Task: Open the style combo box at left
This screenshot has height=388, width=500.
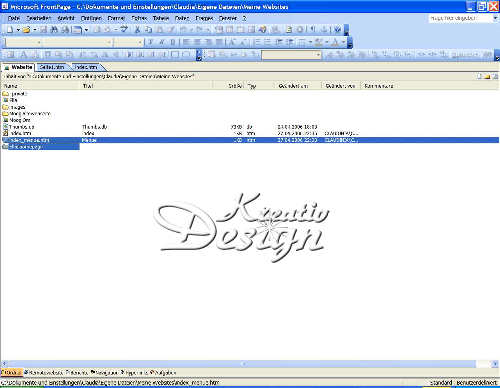Action: tap(23, 42)
